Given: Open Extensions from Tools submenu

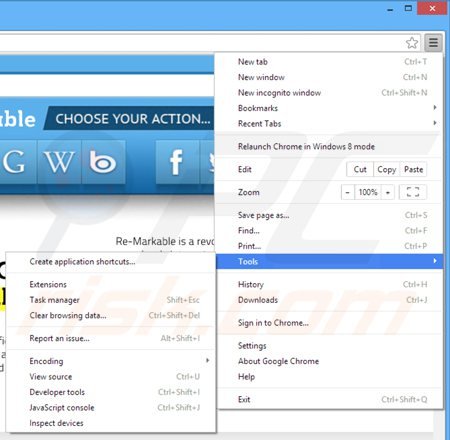Looking at the screenshot, I should [x=111, y=284].
